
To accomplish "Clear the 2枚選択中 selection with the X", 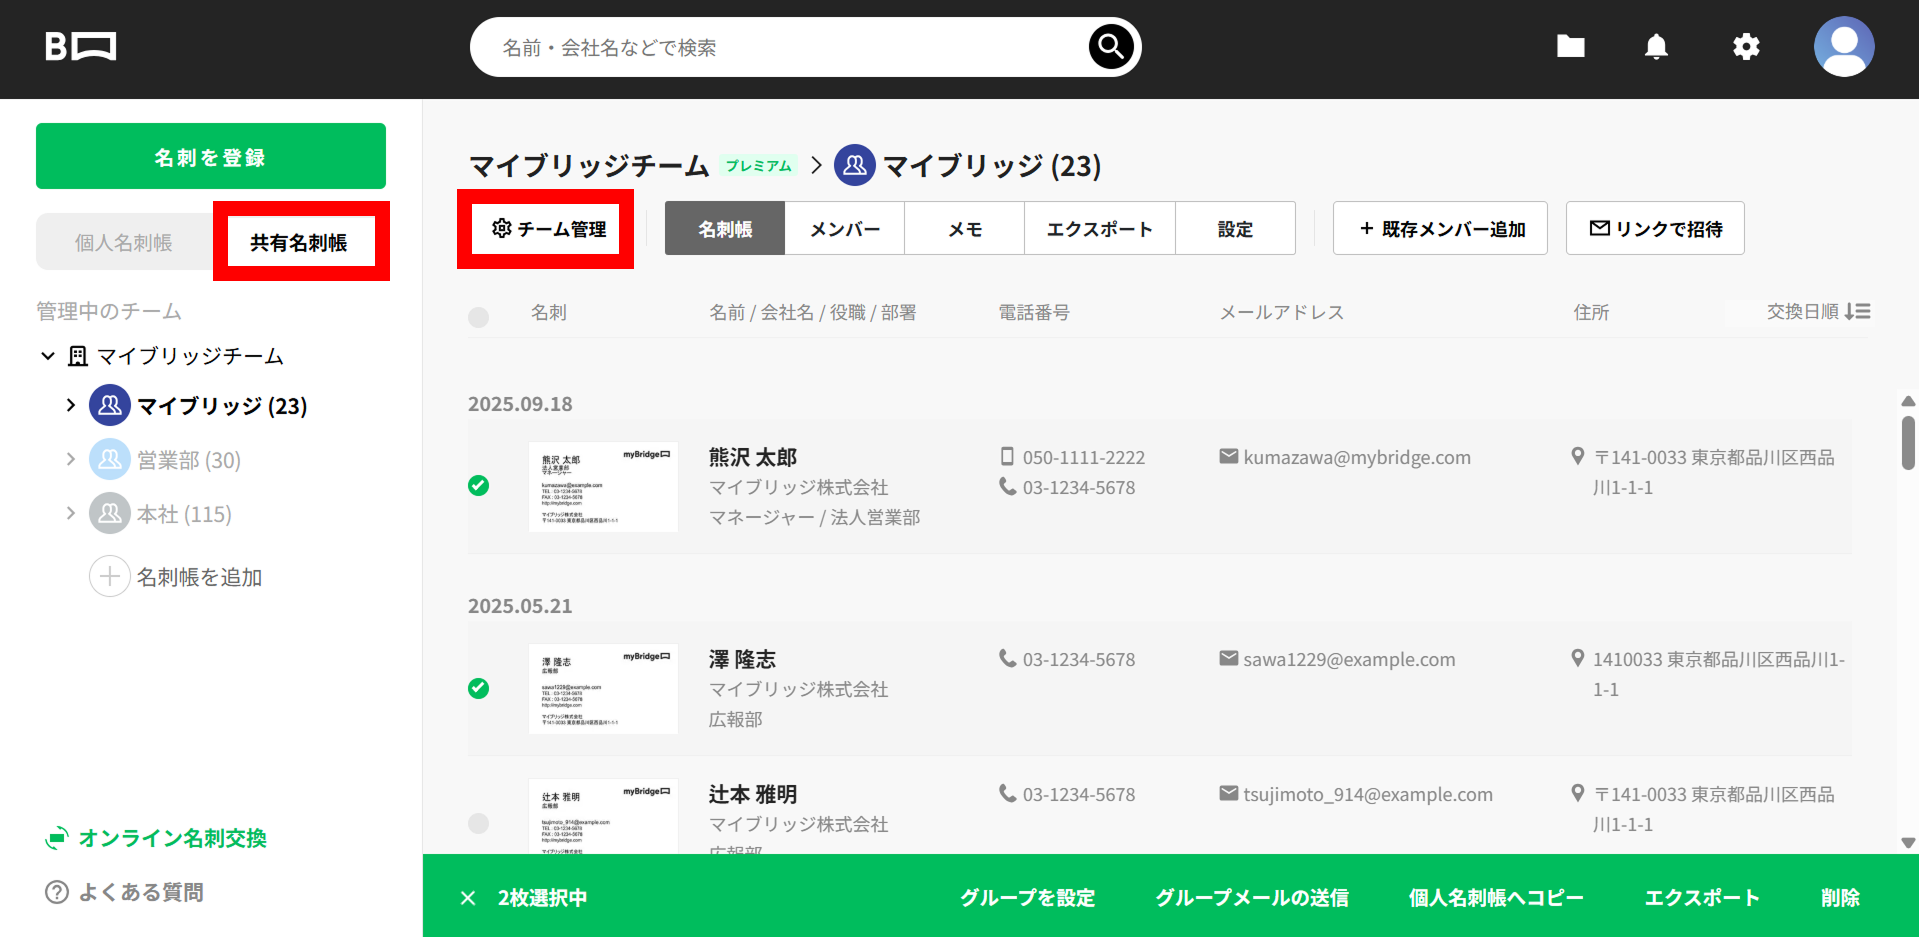I will click(x=468, y=897).
